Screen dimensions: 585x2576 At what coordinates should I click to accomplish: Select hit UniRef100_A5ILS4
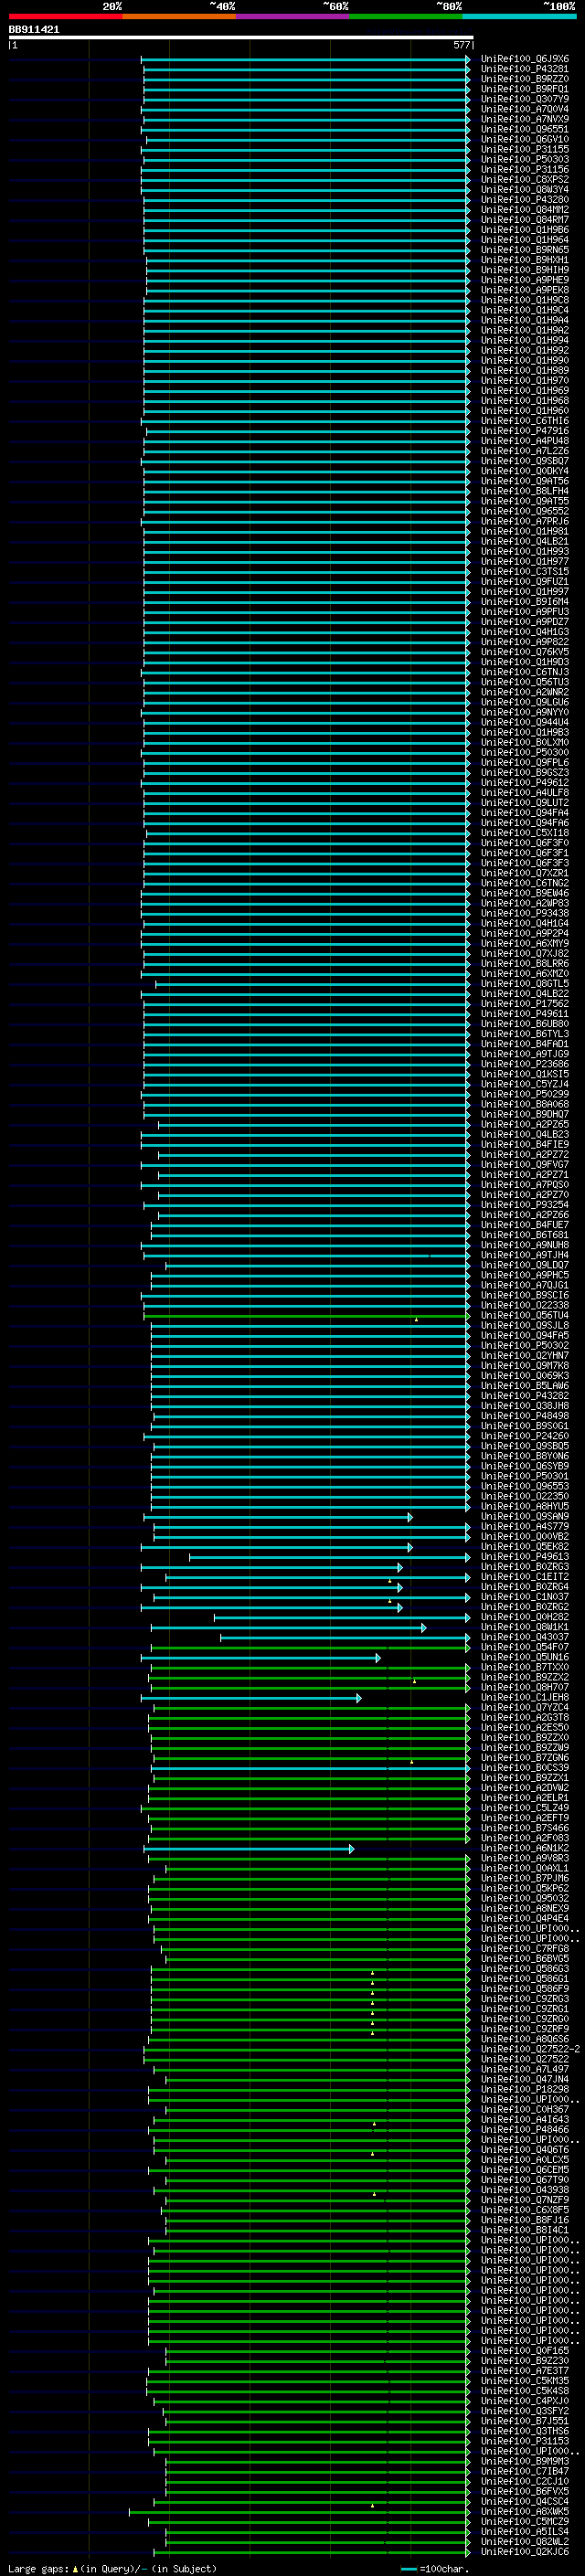pyautogui.click(x=525, y=2532)
